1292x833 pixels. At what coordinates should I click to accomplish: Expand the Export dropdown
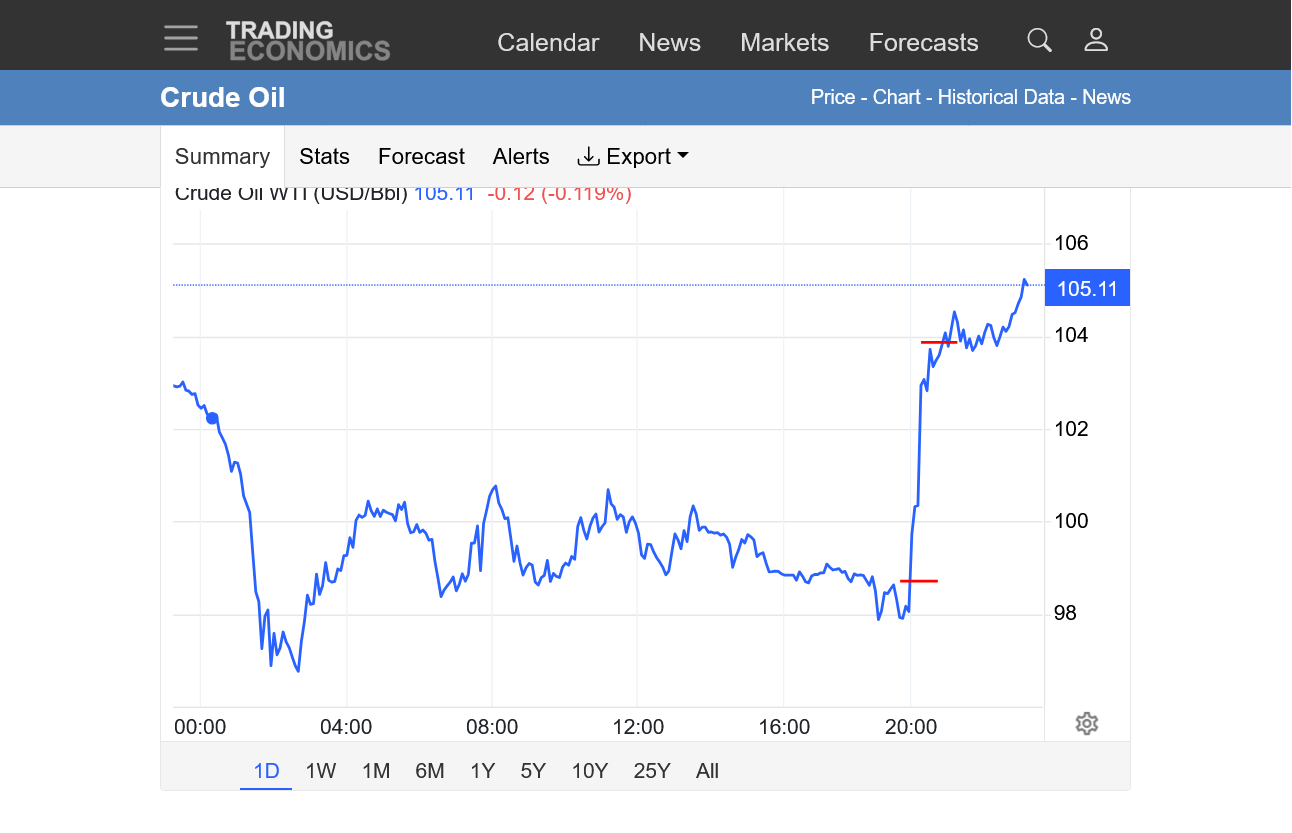[x=634, y=157]
